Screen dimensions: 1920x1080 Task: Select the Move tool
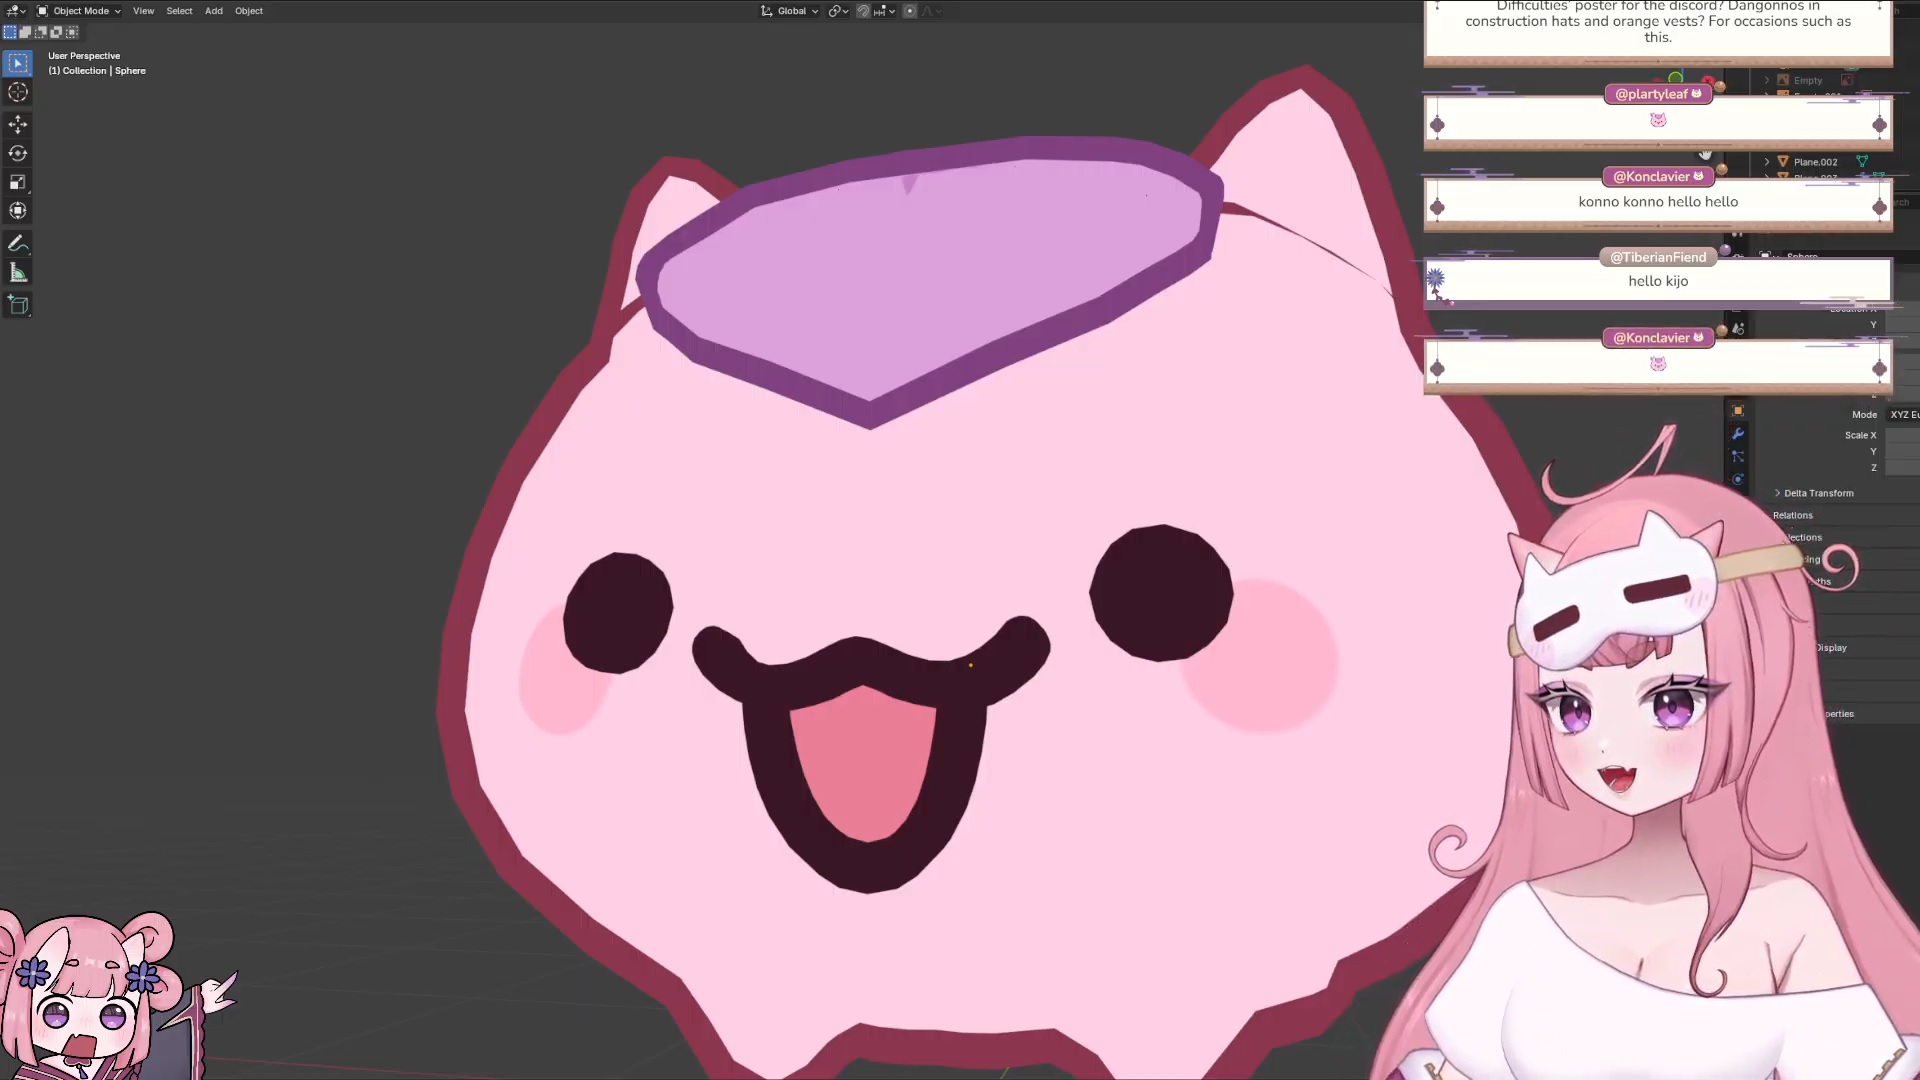point(18,124)
